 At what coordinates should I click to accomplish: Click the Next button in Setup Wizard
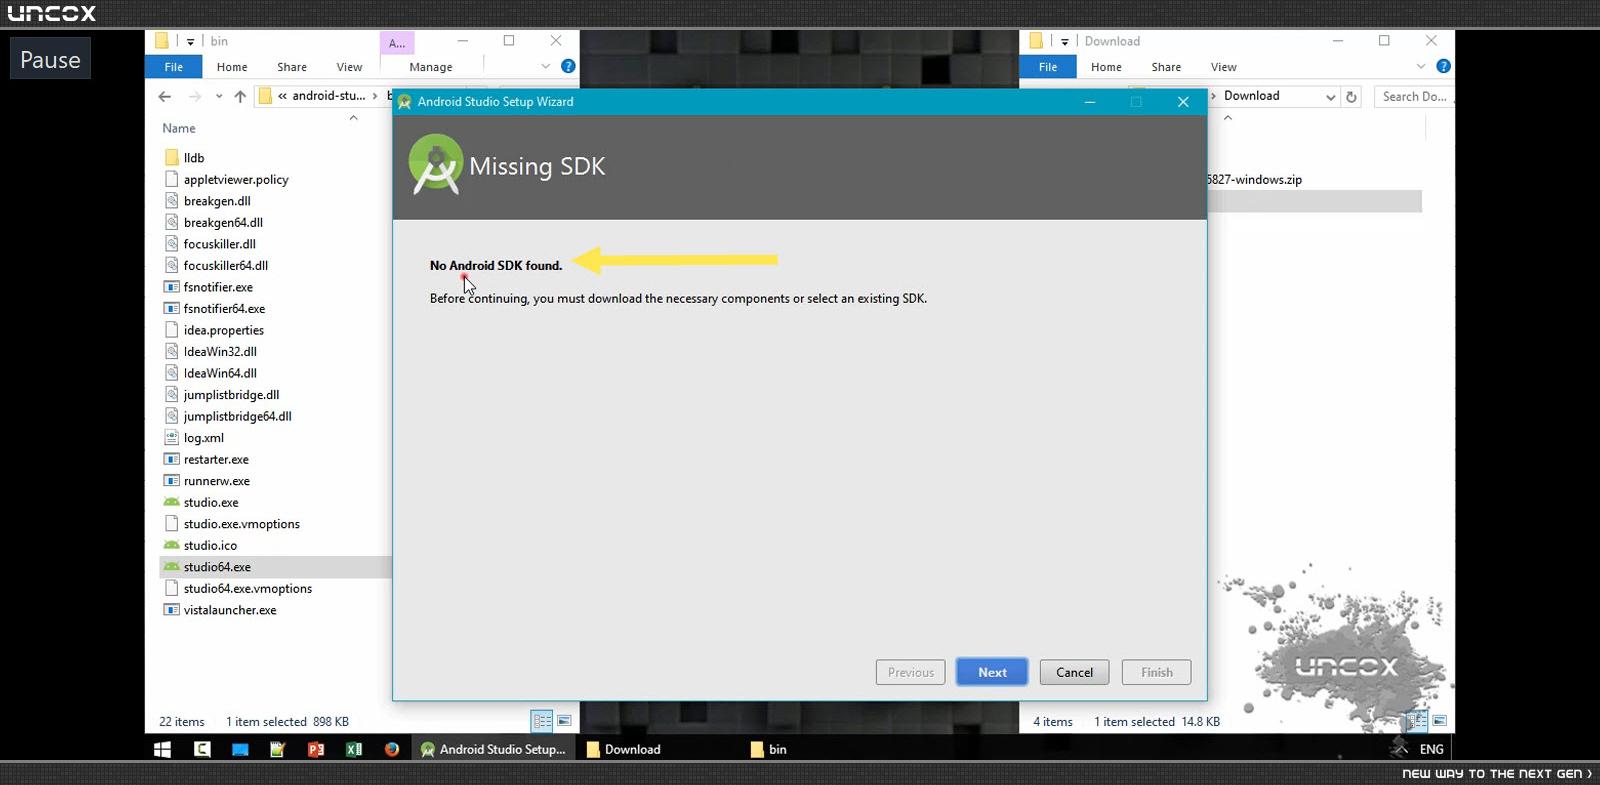pyautogui.click(x=992, y=672)
